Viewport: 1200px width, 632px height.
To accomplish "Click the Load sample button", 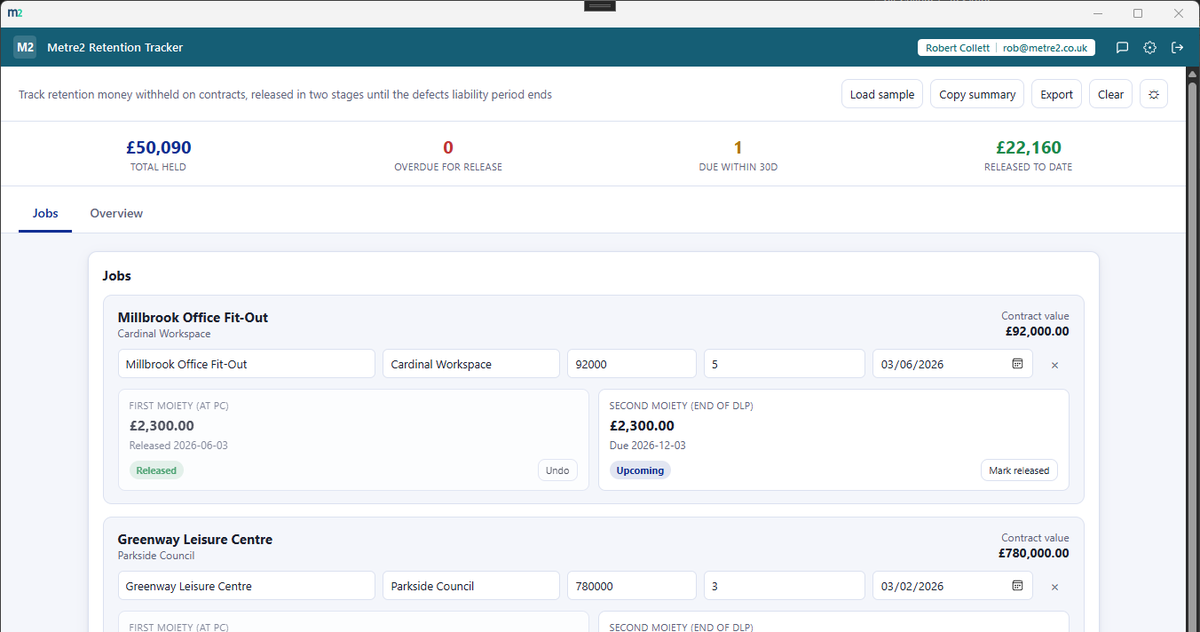I will point(882,94).
